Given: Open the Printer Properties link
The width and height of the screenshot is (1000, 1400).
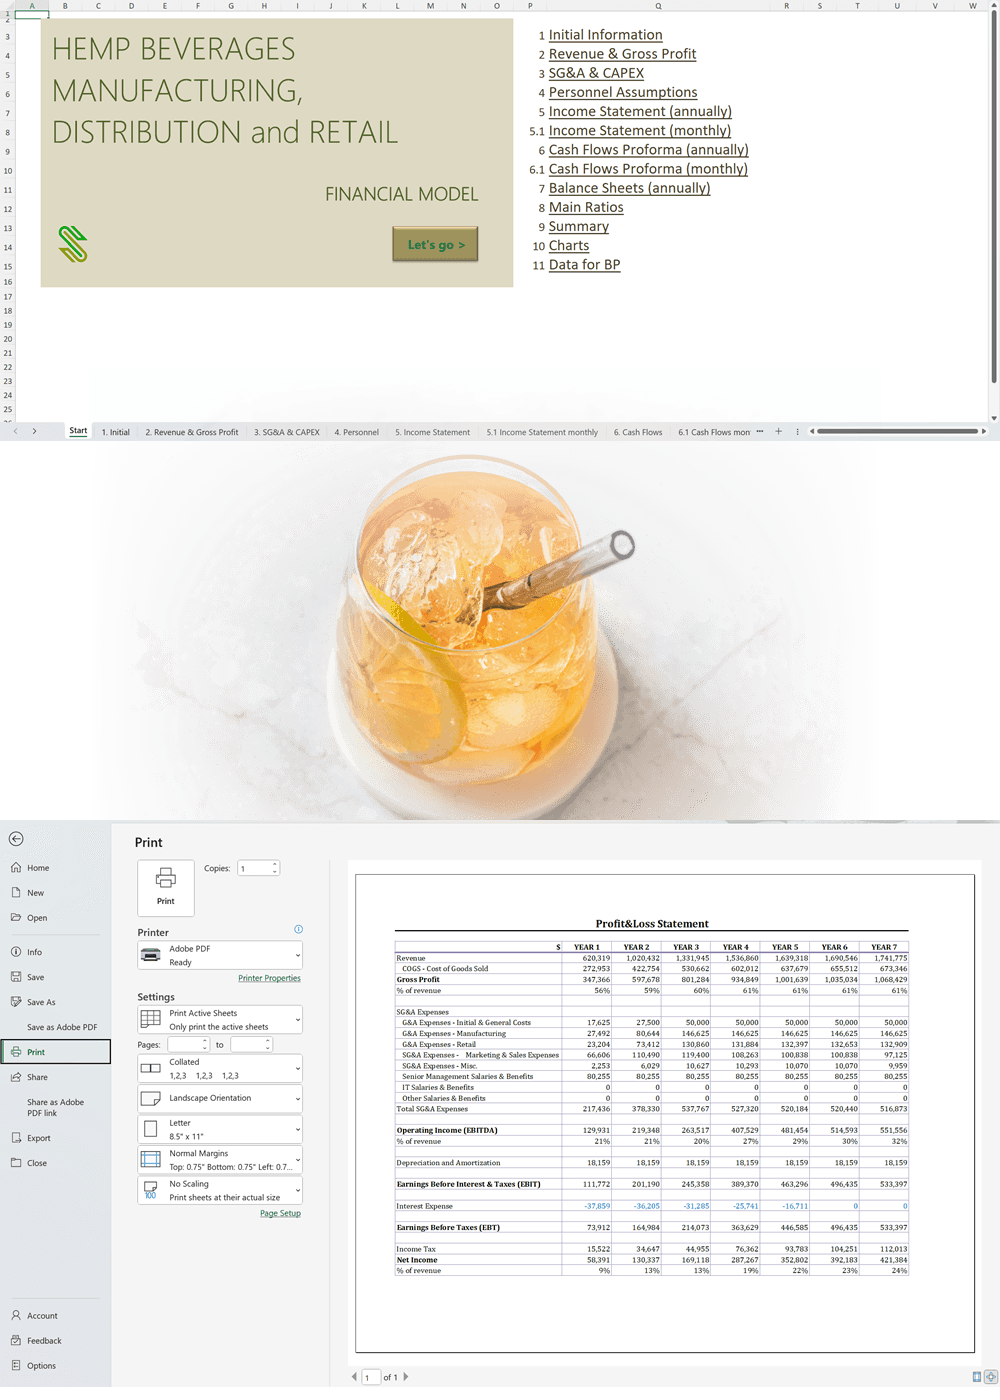Looking at the screenshot, I should point(269,978).
